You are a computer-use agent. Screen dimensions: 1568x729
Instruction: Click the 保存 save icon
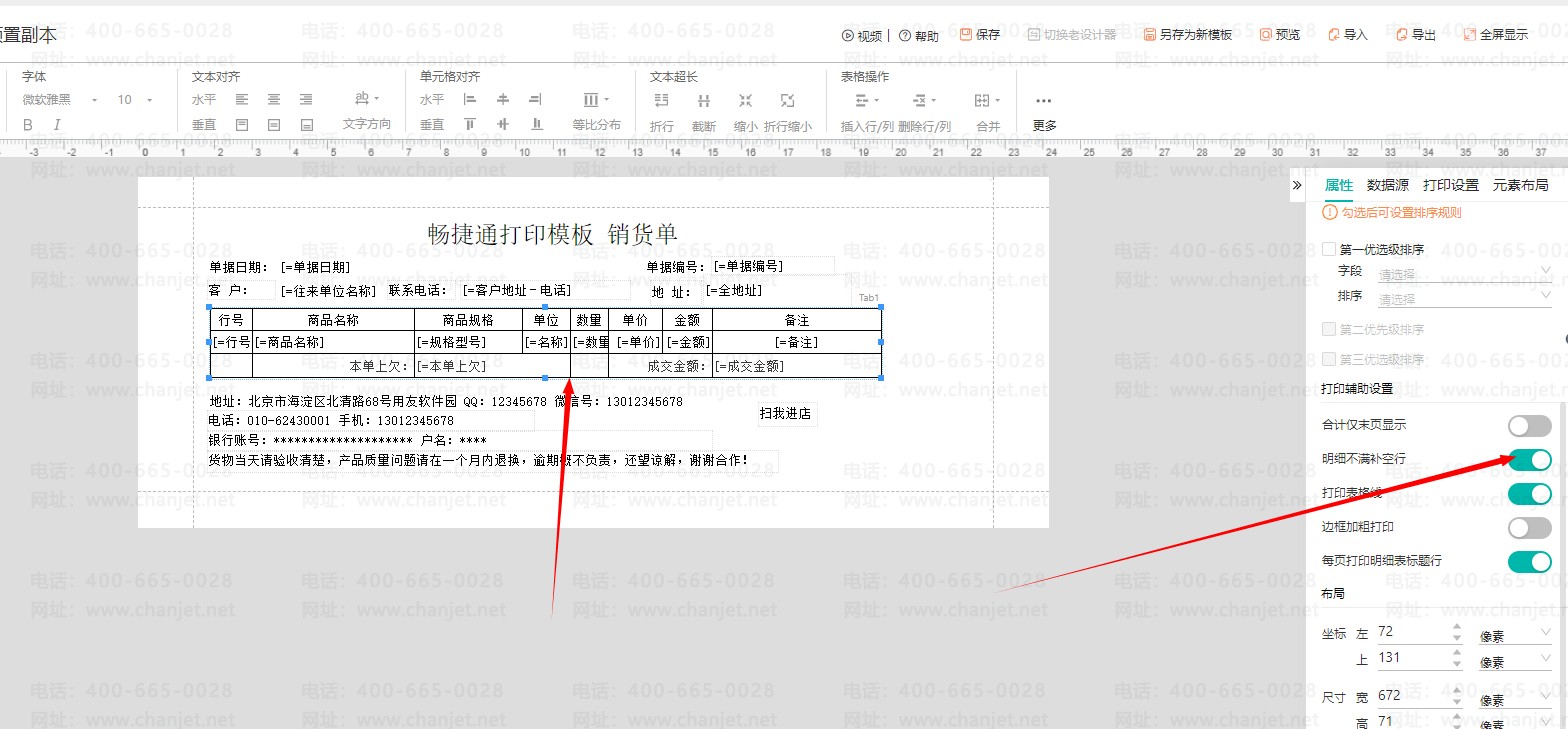[980, 35]
